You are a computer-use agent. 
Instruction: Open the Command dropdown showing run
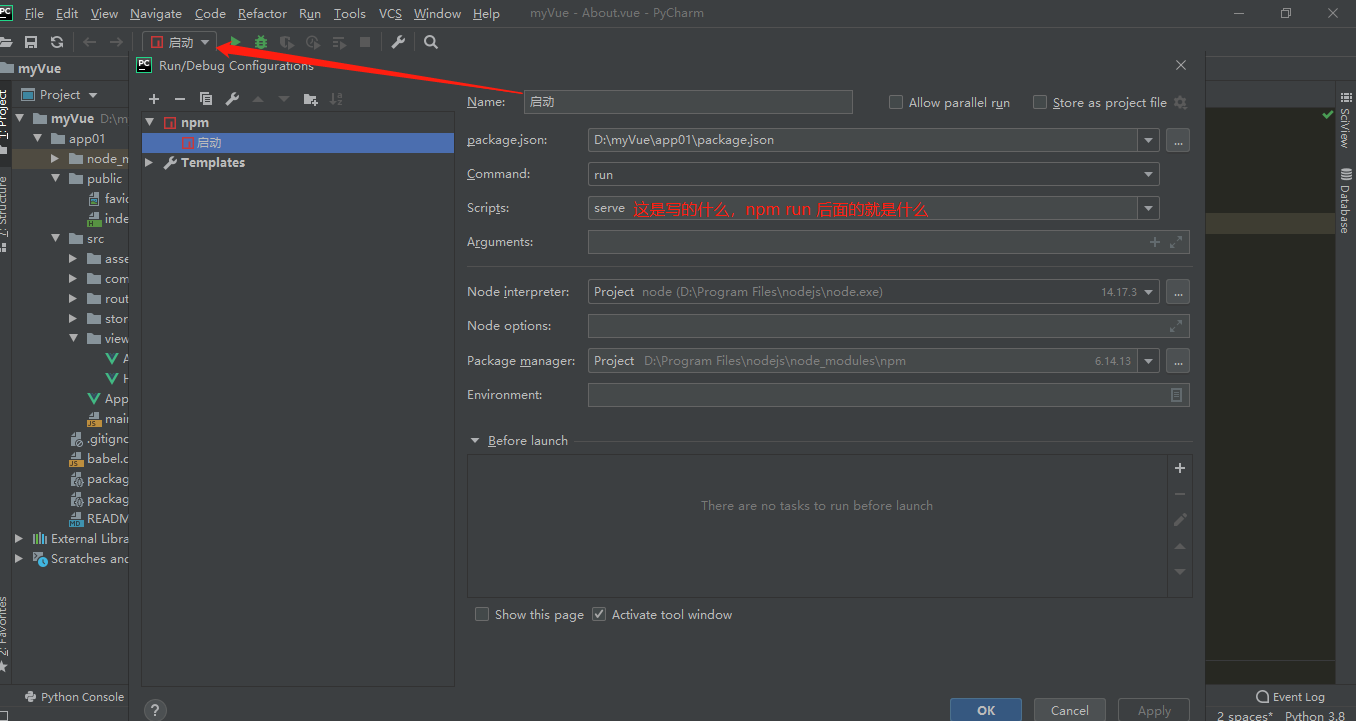(1148, 174)
